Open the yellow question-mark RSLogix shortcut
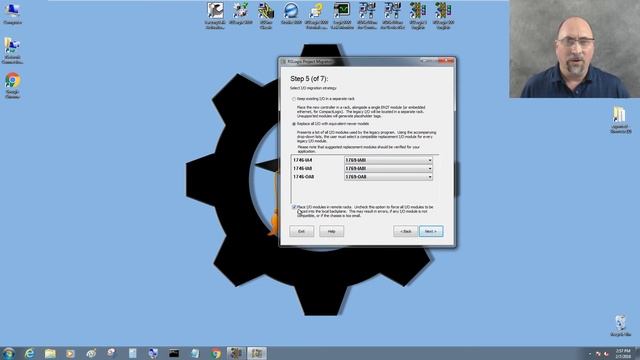The height and width of the screenshot is (360, 640). [x=316, y=16]
